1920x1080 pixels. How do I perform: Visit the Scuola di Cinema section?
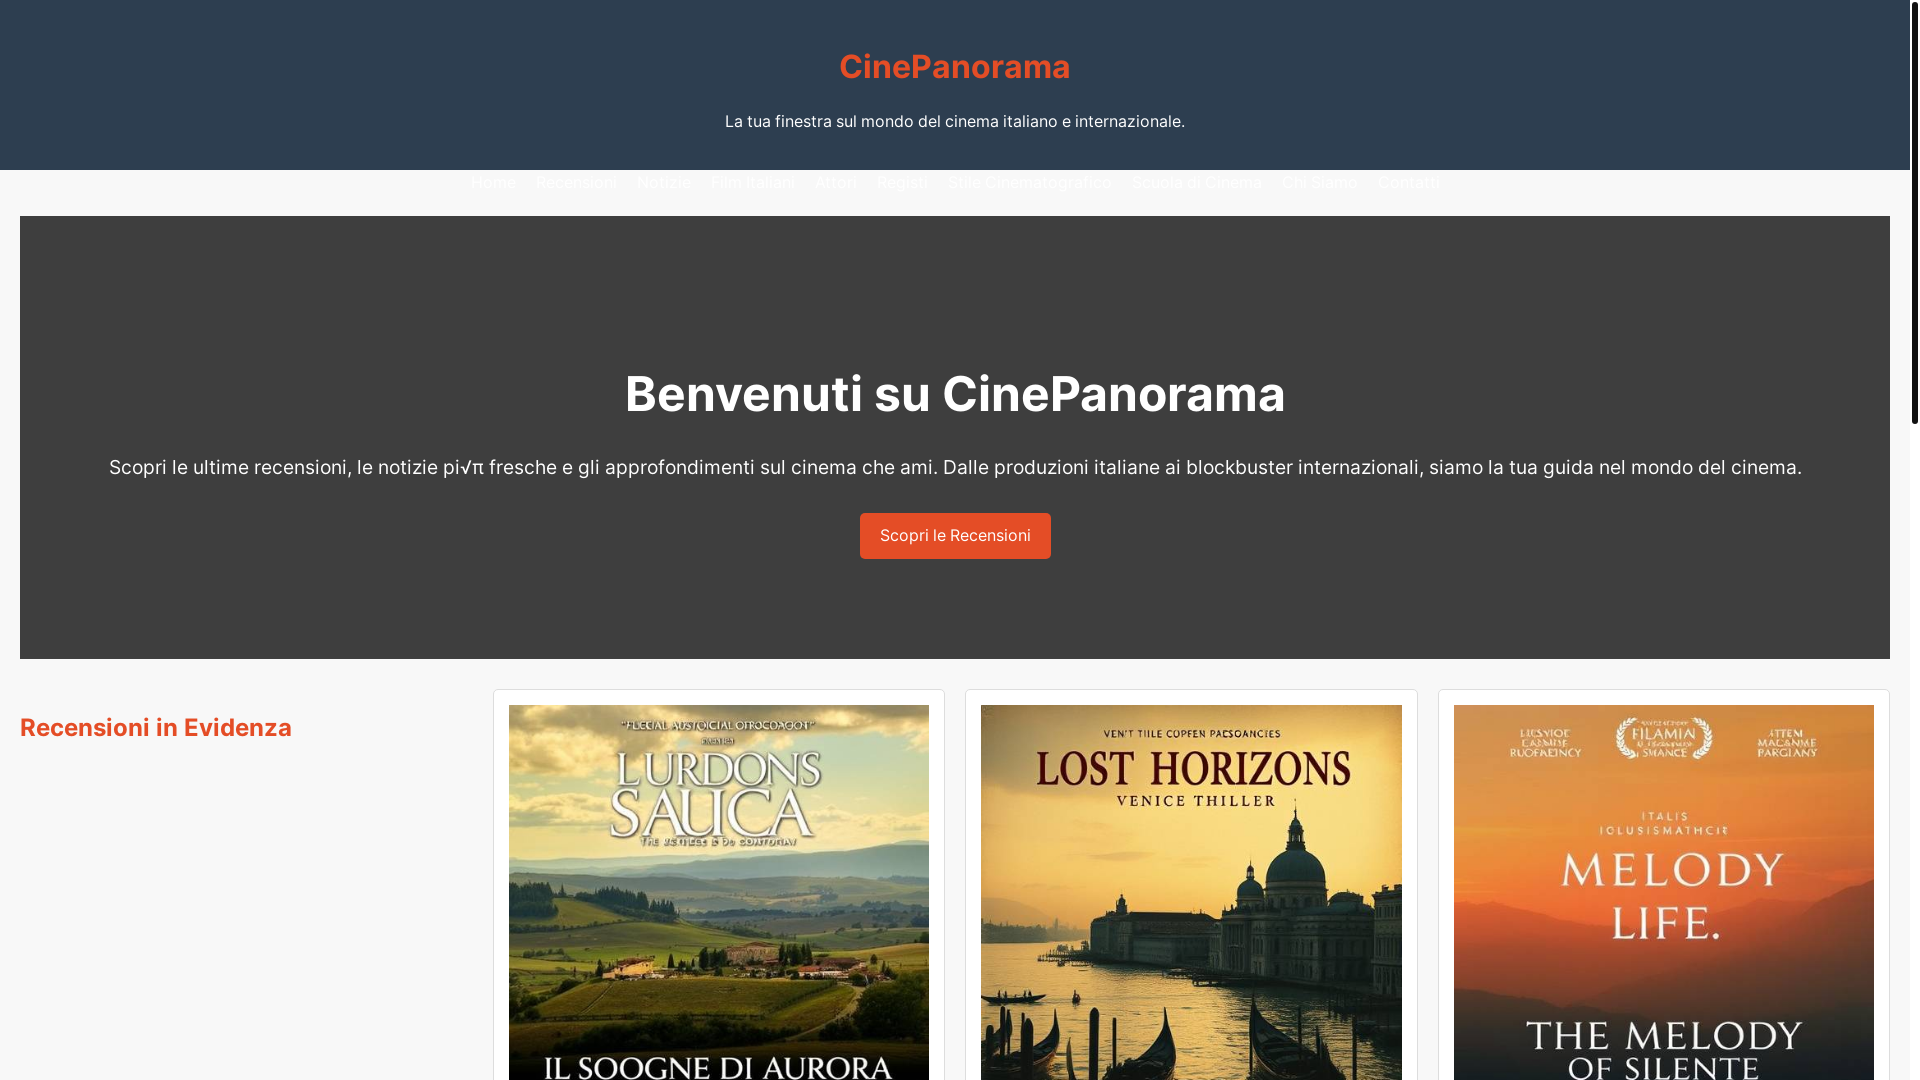click(x=1196, y=183)
